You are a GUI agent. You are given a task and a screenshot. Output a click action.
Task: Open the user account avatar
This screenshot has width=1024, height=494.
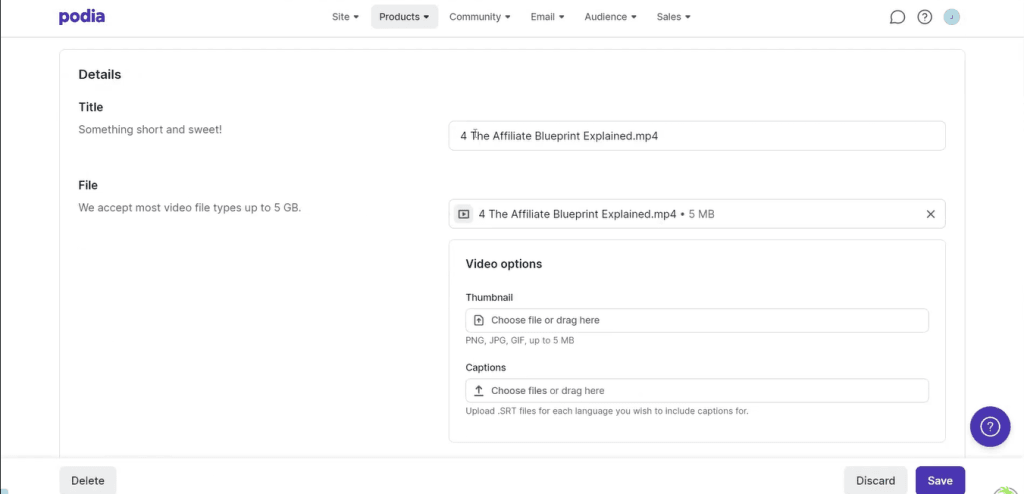pyautogui.click(x=952, y=17)
